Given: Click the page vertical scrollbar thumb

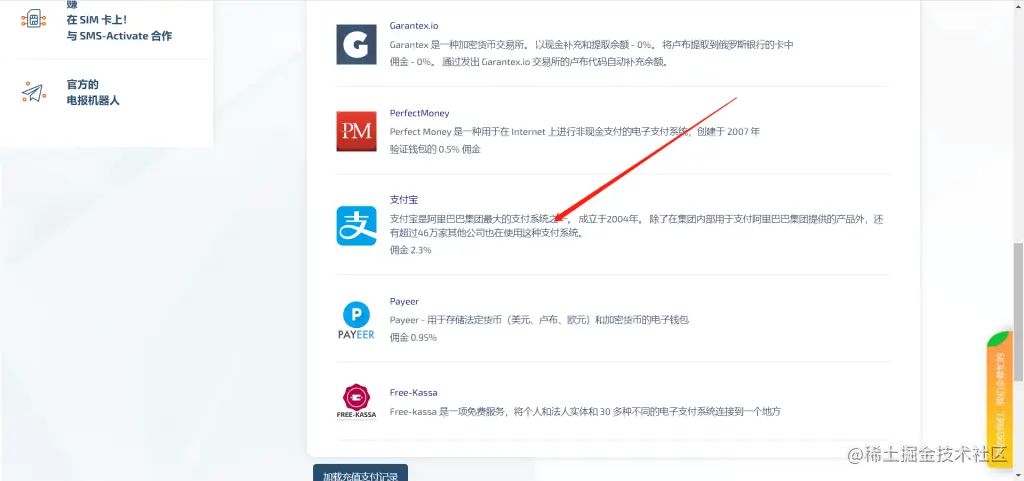Looking at the screenshot, I should [x=1018, y=312].
